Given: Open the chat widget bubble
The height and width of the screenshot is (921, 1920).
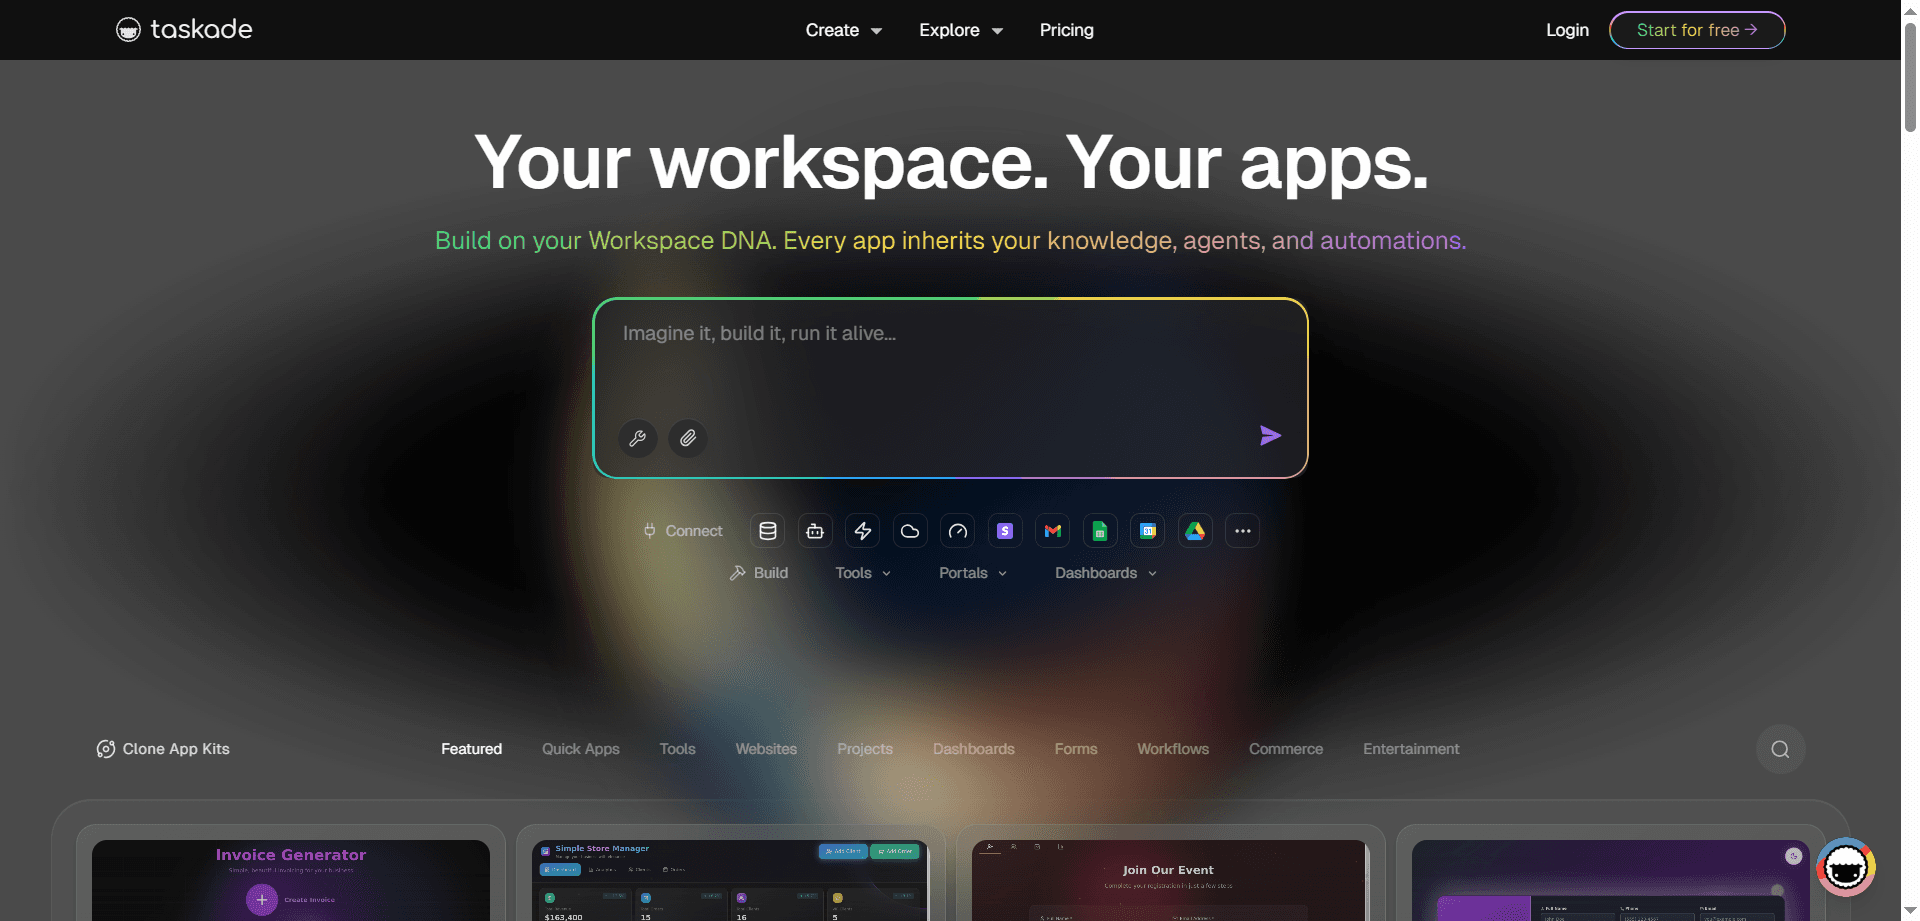Looking at the screenshot, I should coord(1845,866).
